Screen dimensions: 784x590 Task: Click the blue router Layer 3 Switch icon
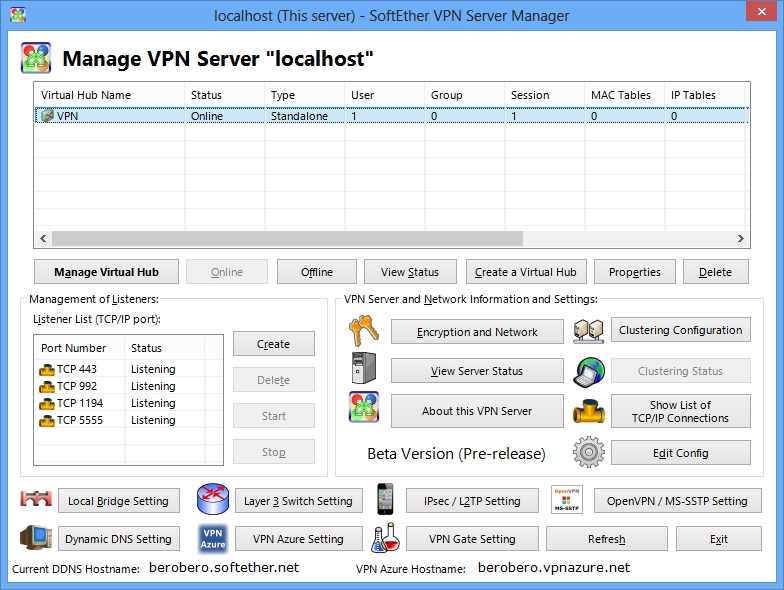click(213, 499)
